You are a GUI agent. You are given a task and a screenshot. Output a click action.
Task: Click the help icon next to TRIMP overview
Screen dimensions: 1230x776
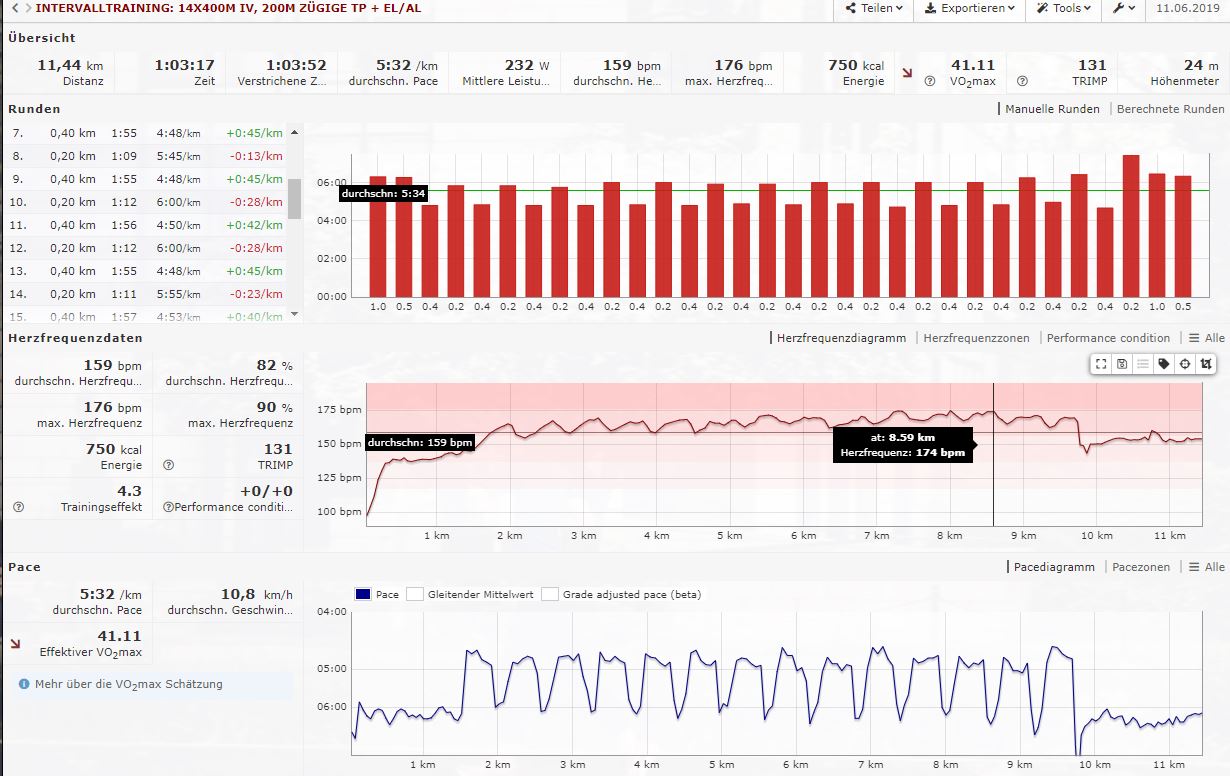[1022, 82]
